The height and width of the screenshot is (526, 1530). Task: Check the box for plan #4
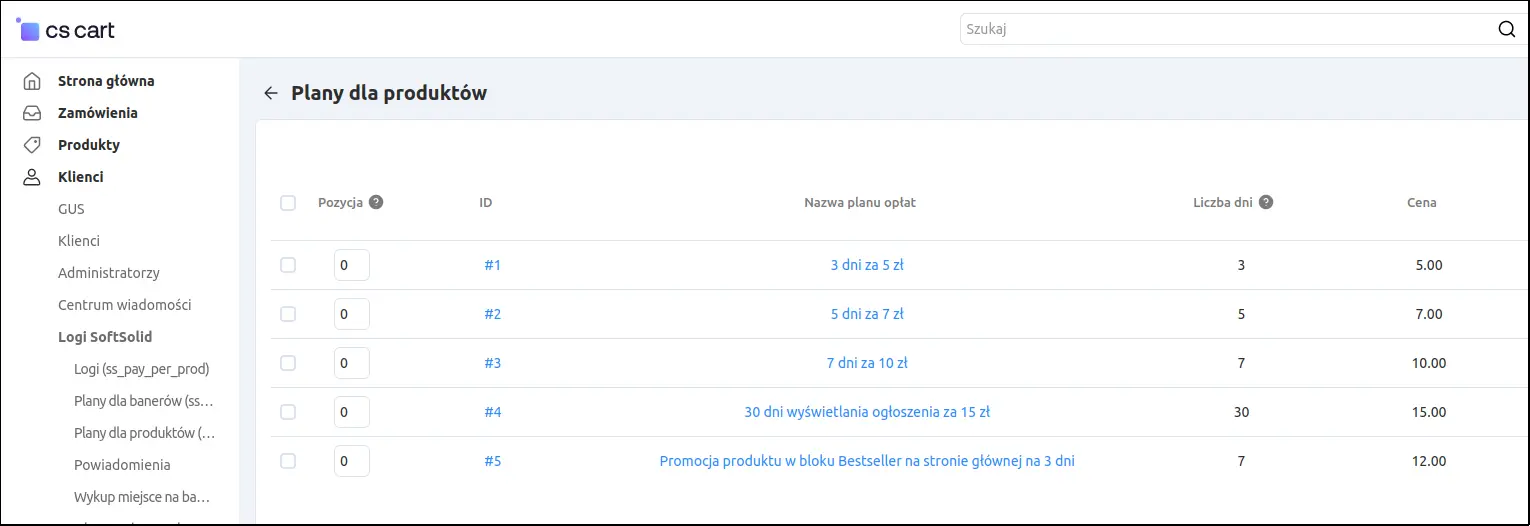coord(288,412)
